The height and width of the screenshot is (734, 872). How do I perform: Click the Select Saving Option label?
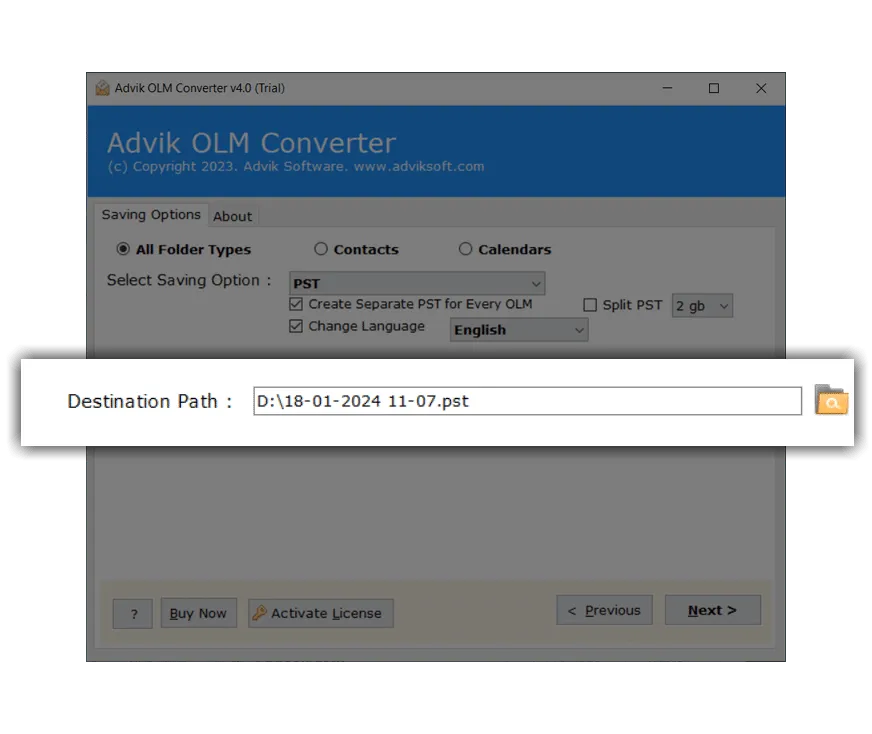pos(189,280)
